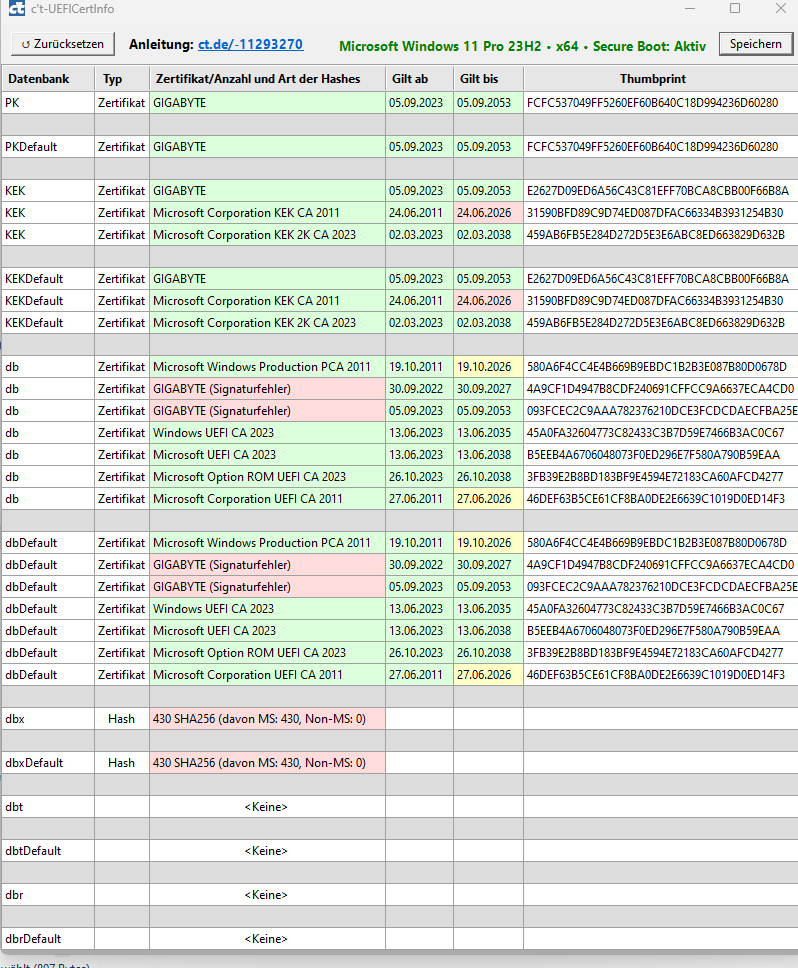The image size is (798, 968).
Task: Minimize the c't-UEFICertInfo window
Action: point(690,9)
